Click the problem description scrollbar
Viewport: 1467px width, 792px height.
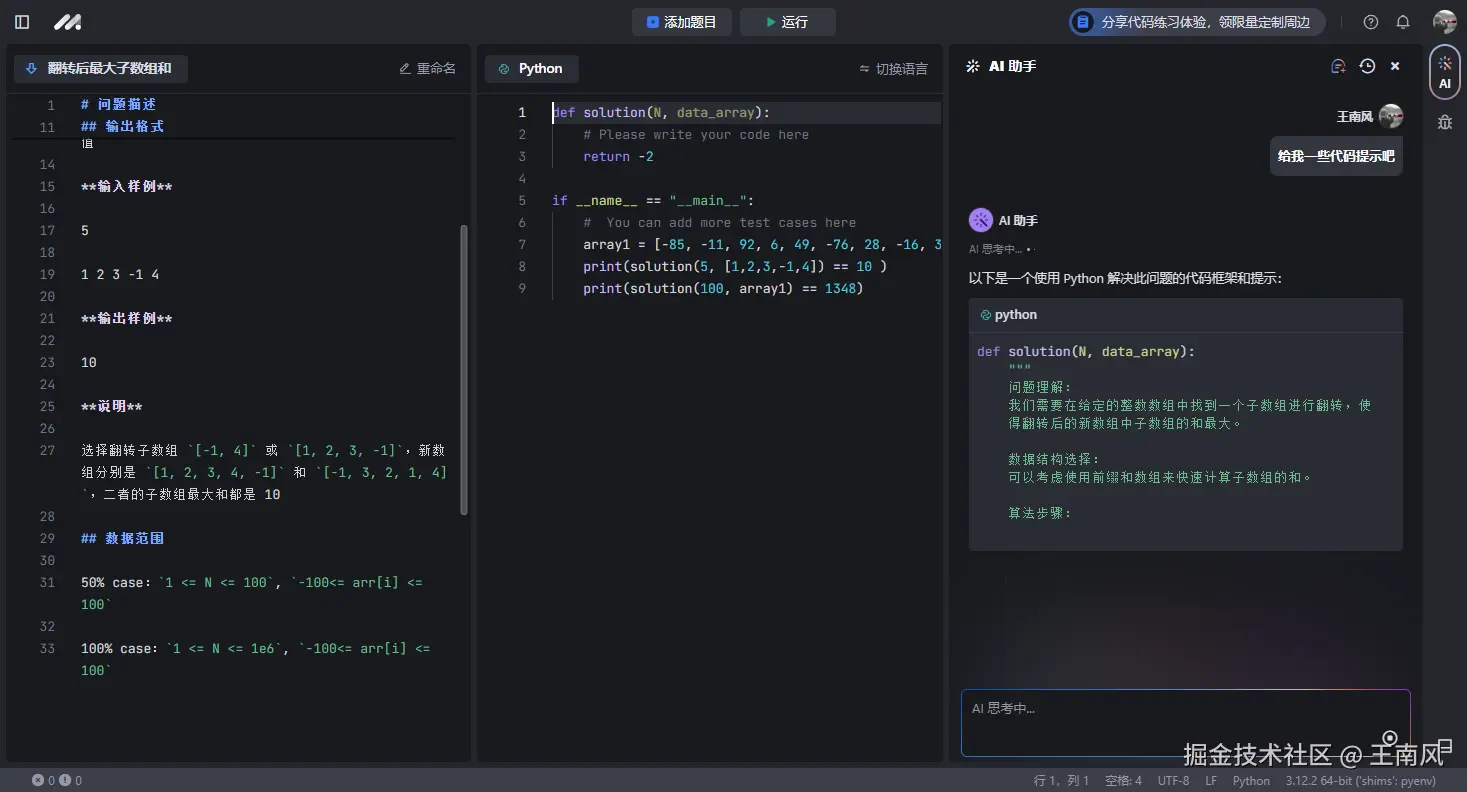(463, 370)
